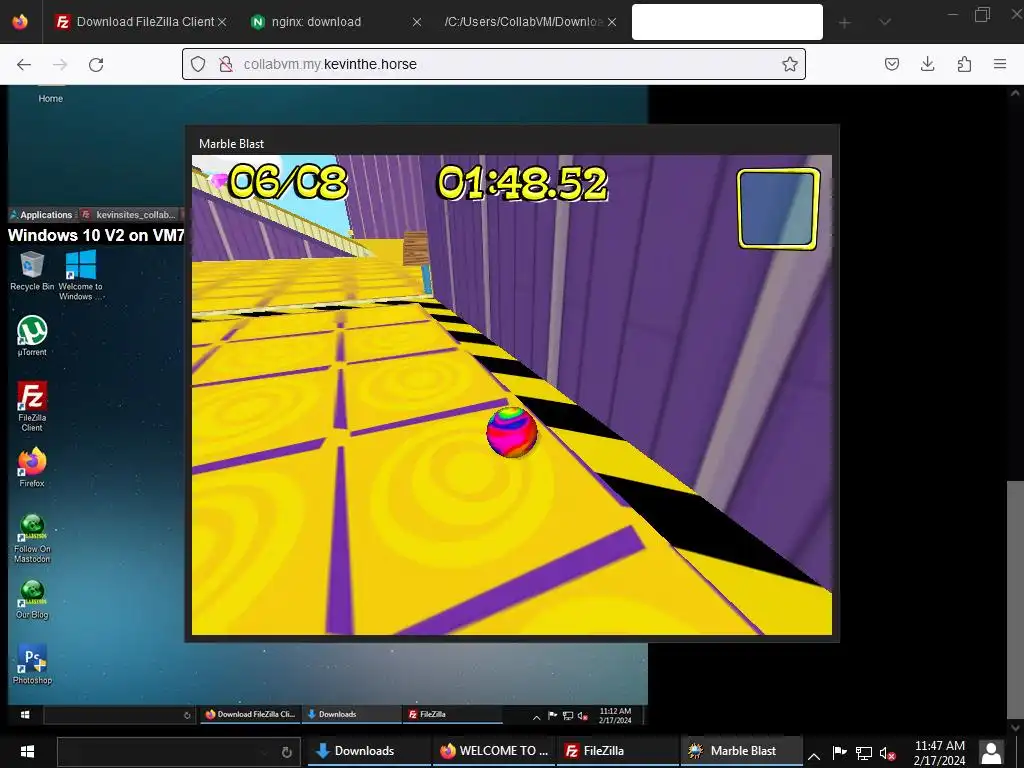
Task: Open Download FileZilla Cli... on inner taskbar
Action: (250, 714)
